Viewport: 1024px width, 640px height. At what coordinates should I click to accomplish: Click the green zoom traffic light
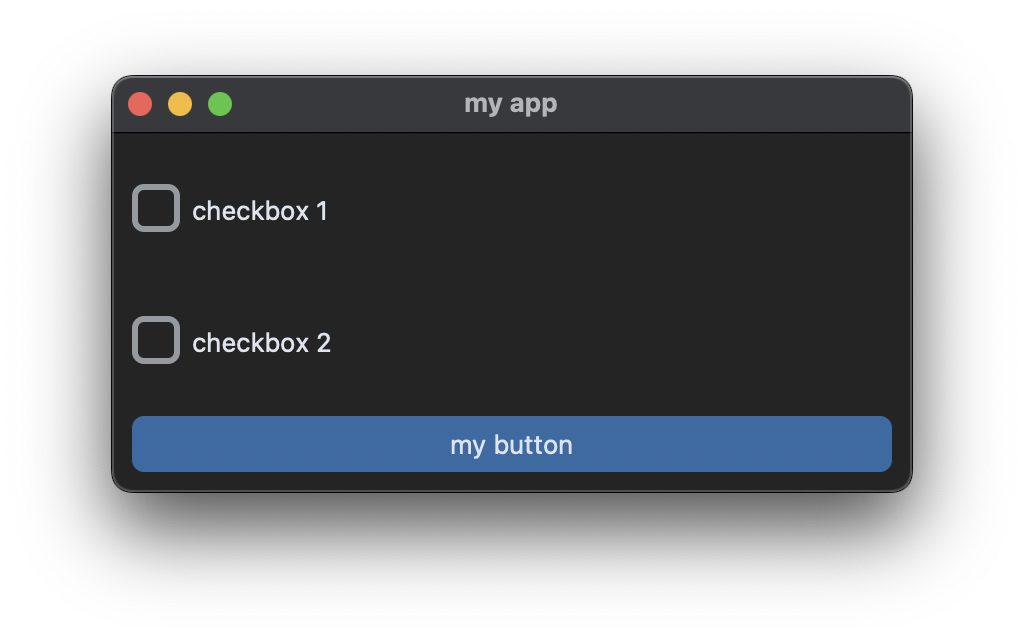(220, 103)
